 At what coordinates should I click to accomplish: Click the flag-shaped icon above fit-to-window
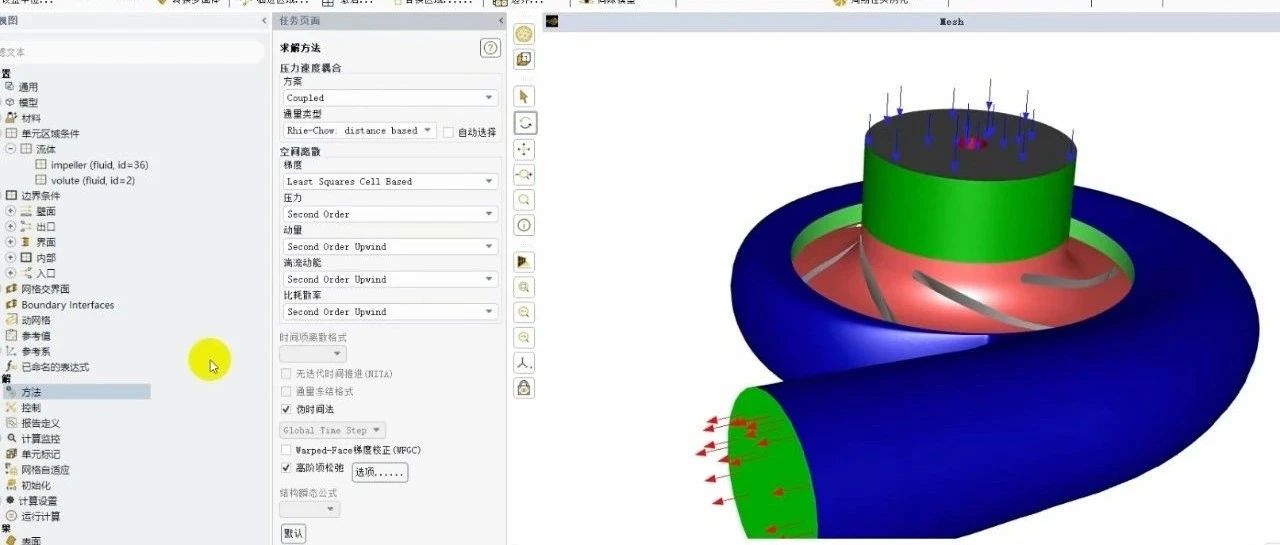524,261
